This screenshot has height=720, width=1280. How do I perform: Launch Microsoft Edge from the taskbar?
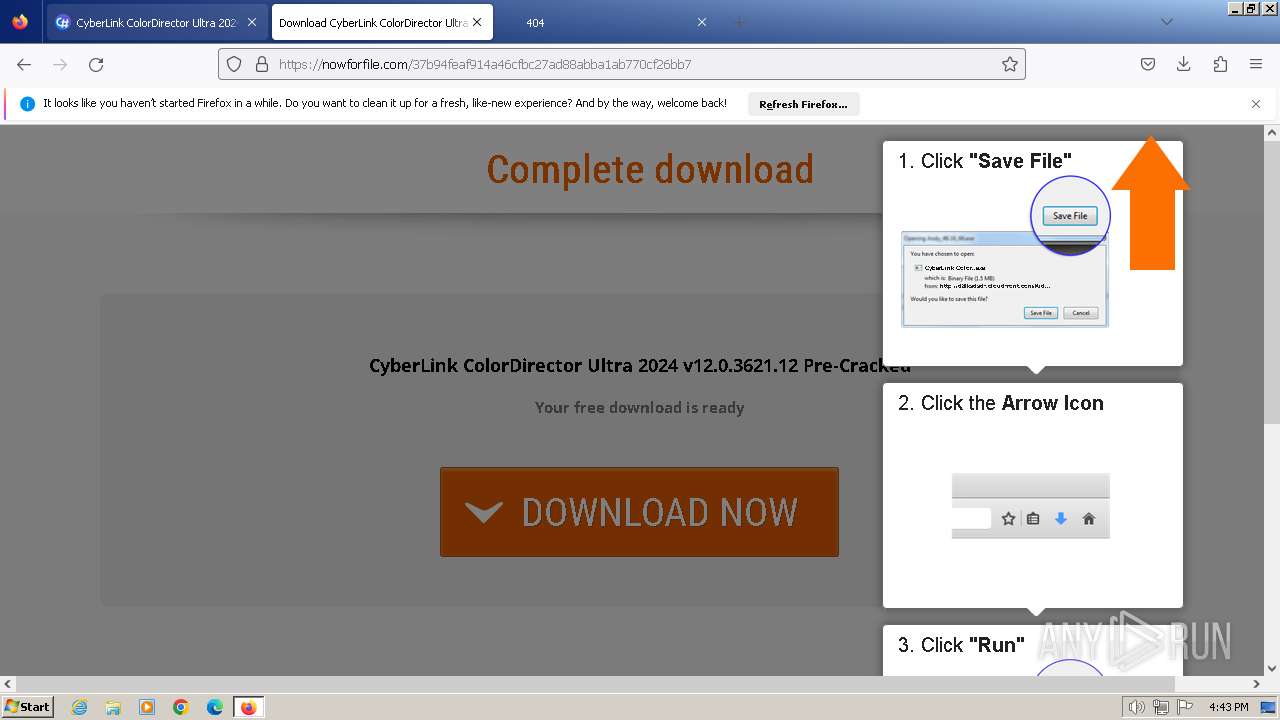pyautogui.click(x=215, y=707)
